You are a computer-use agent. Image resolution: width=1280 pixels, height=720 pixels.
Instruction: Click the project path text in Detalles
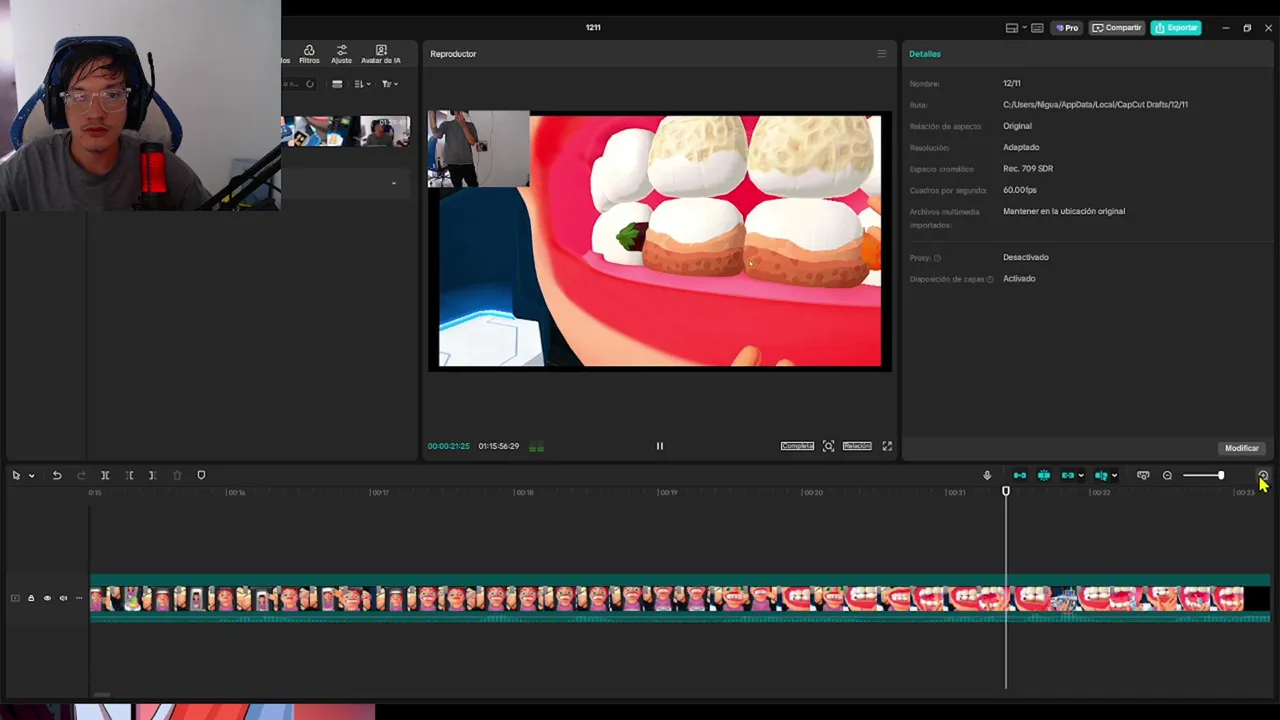point(1095,104)
